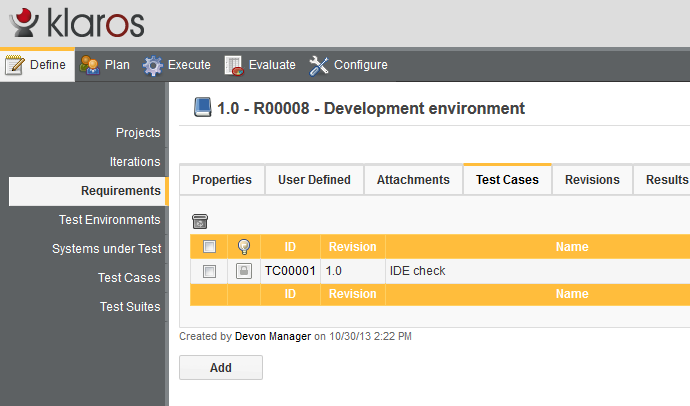Open Systems under Test in sidebar
The image size is (690, 406).
click(x=106, y=249)
